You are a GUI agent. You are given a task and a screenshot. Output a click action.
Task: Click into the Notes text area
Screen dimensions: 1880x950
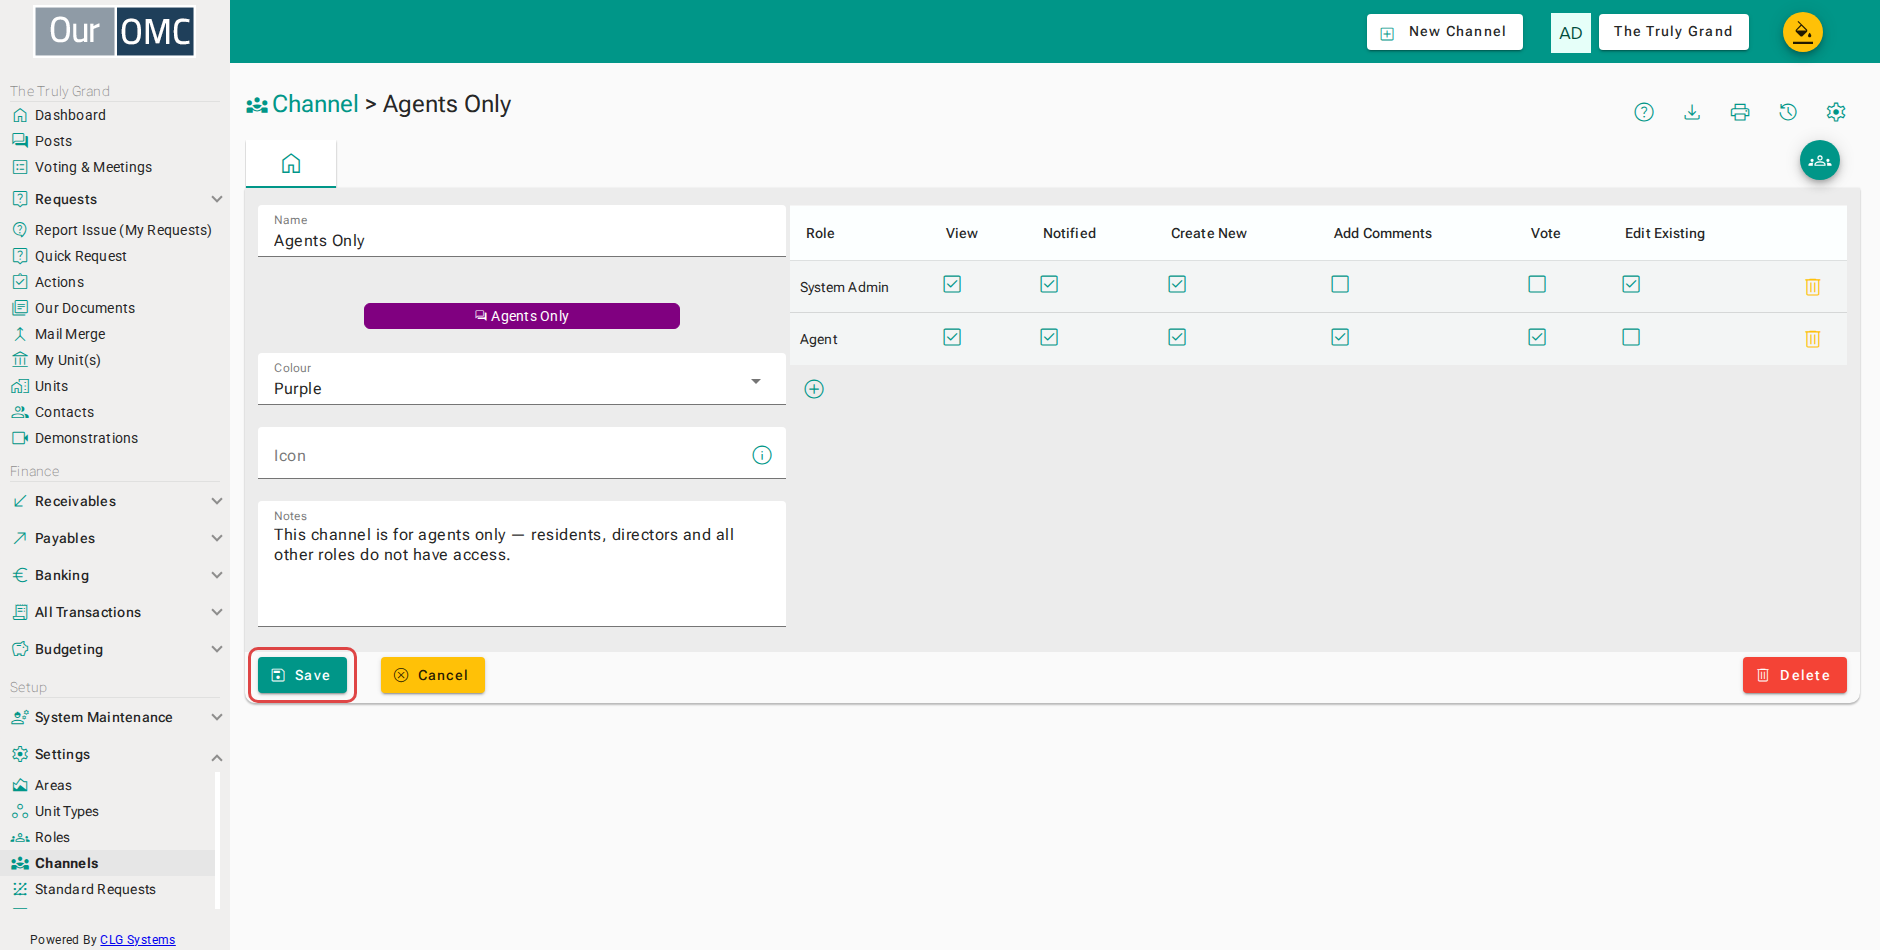[x=522, y=564]
